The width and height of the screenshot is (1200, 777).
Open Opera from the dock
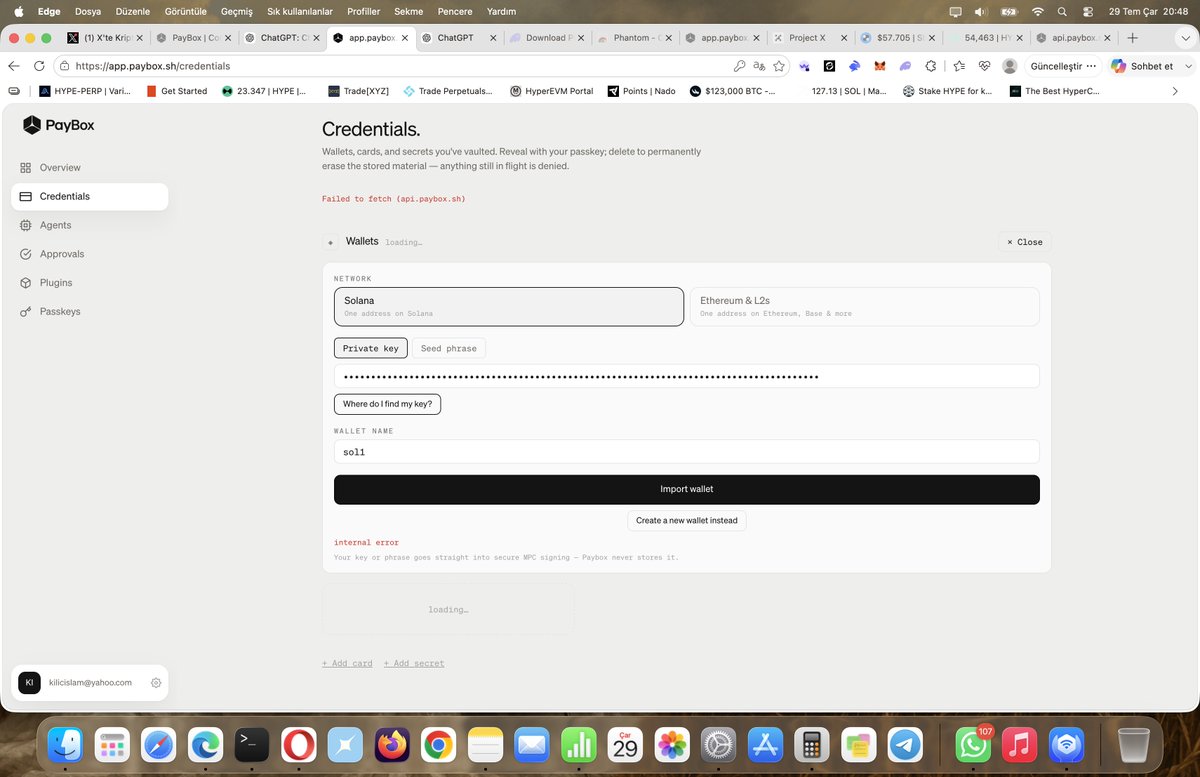tap(299, 745)
